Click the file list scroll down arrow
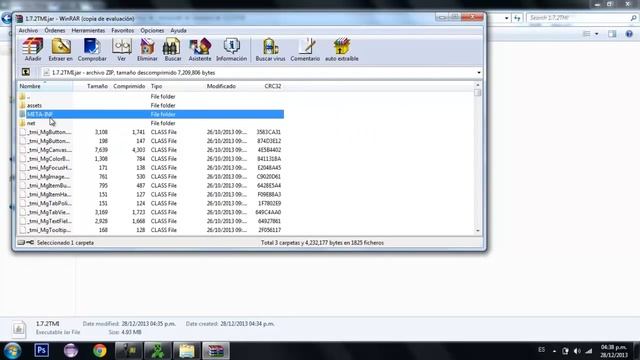This screenshot has width=640, height=360. (478, 231)
